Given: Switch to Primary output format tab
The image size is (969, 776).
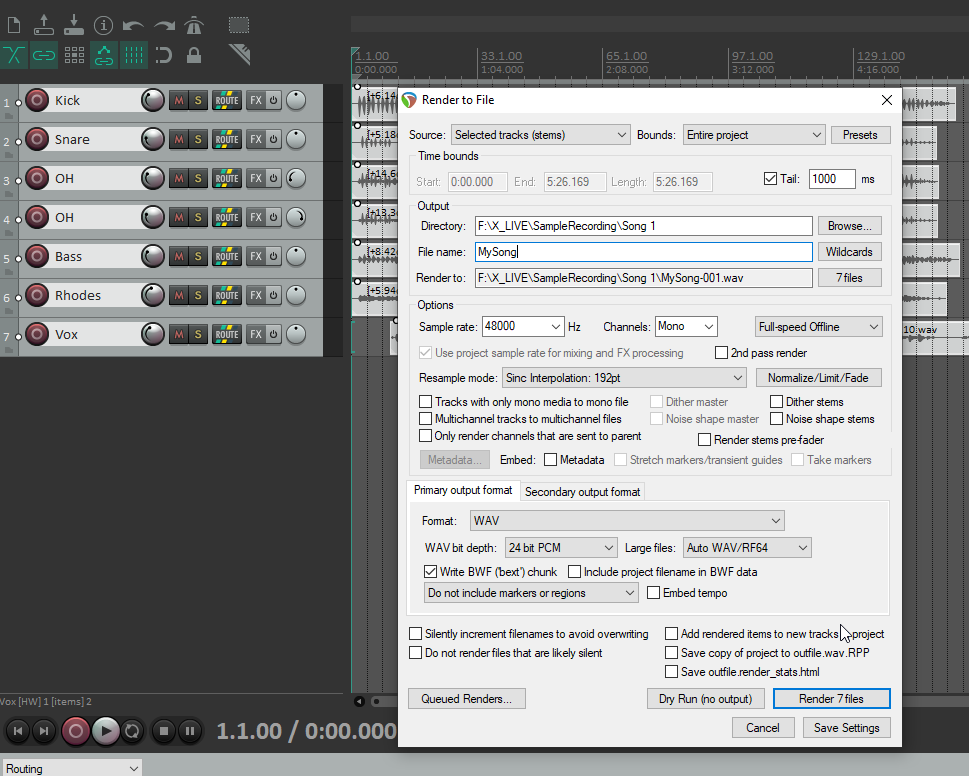Looking at the screenshot, I should pos(463,490).
